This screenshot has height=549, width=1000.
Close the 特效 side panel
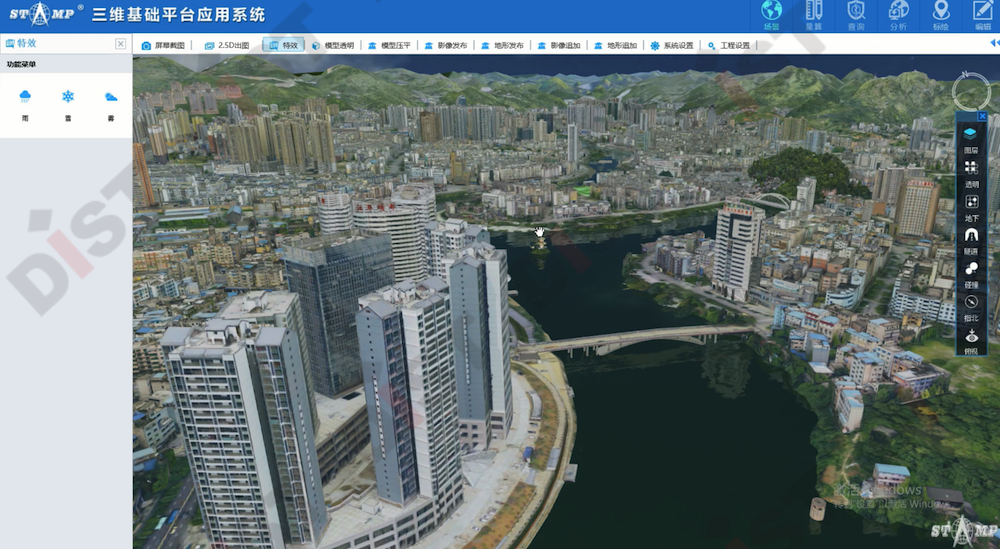(x=121, y=44)
